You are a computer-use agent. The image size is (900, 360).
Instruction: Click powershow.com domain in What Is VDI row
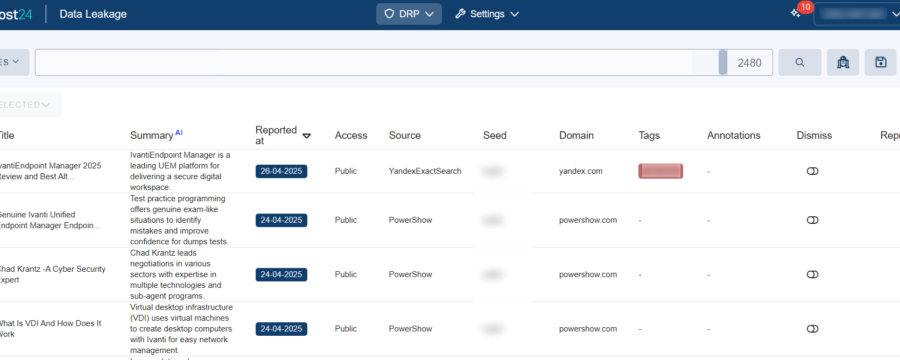point(588,329)
